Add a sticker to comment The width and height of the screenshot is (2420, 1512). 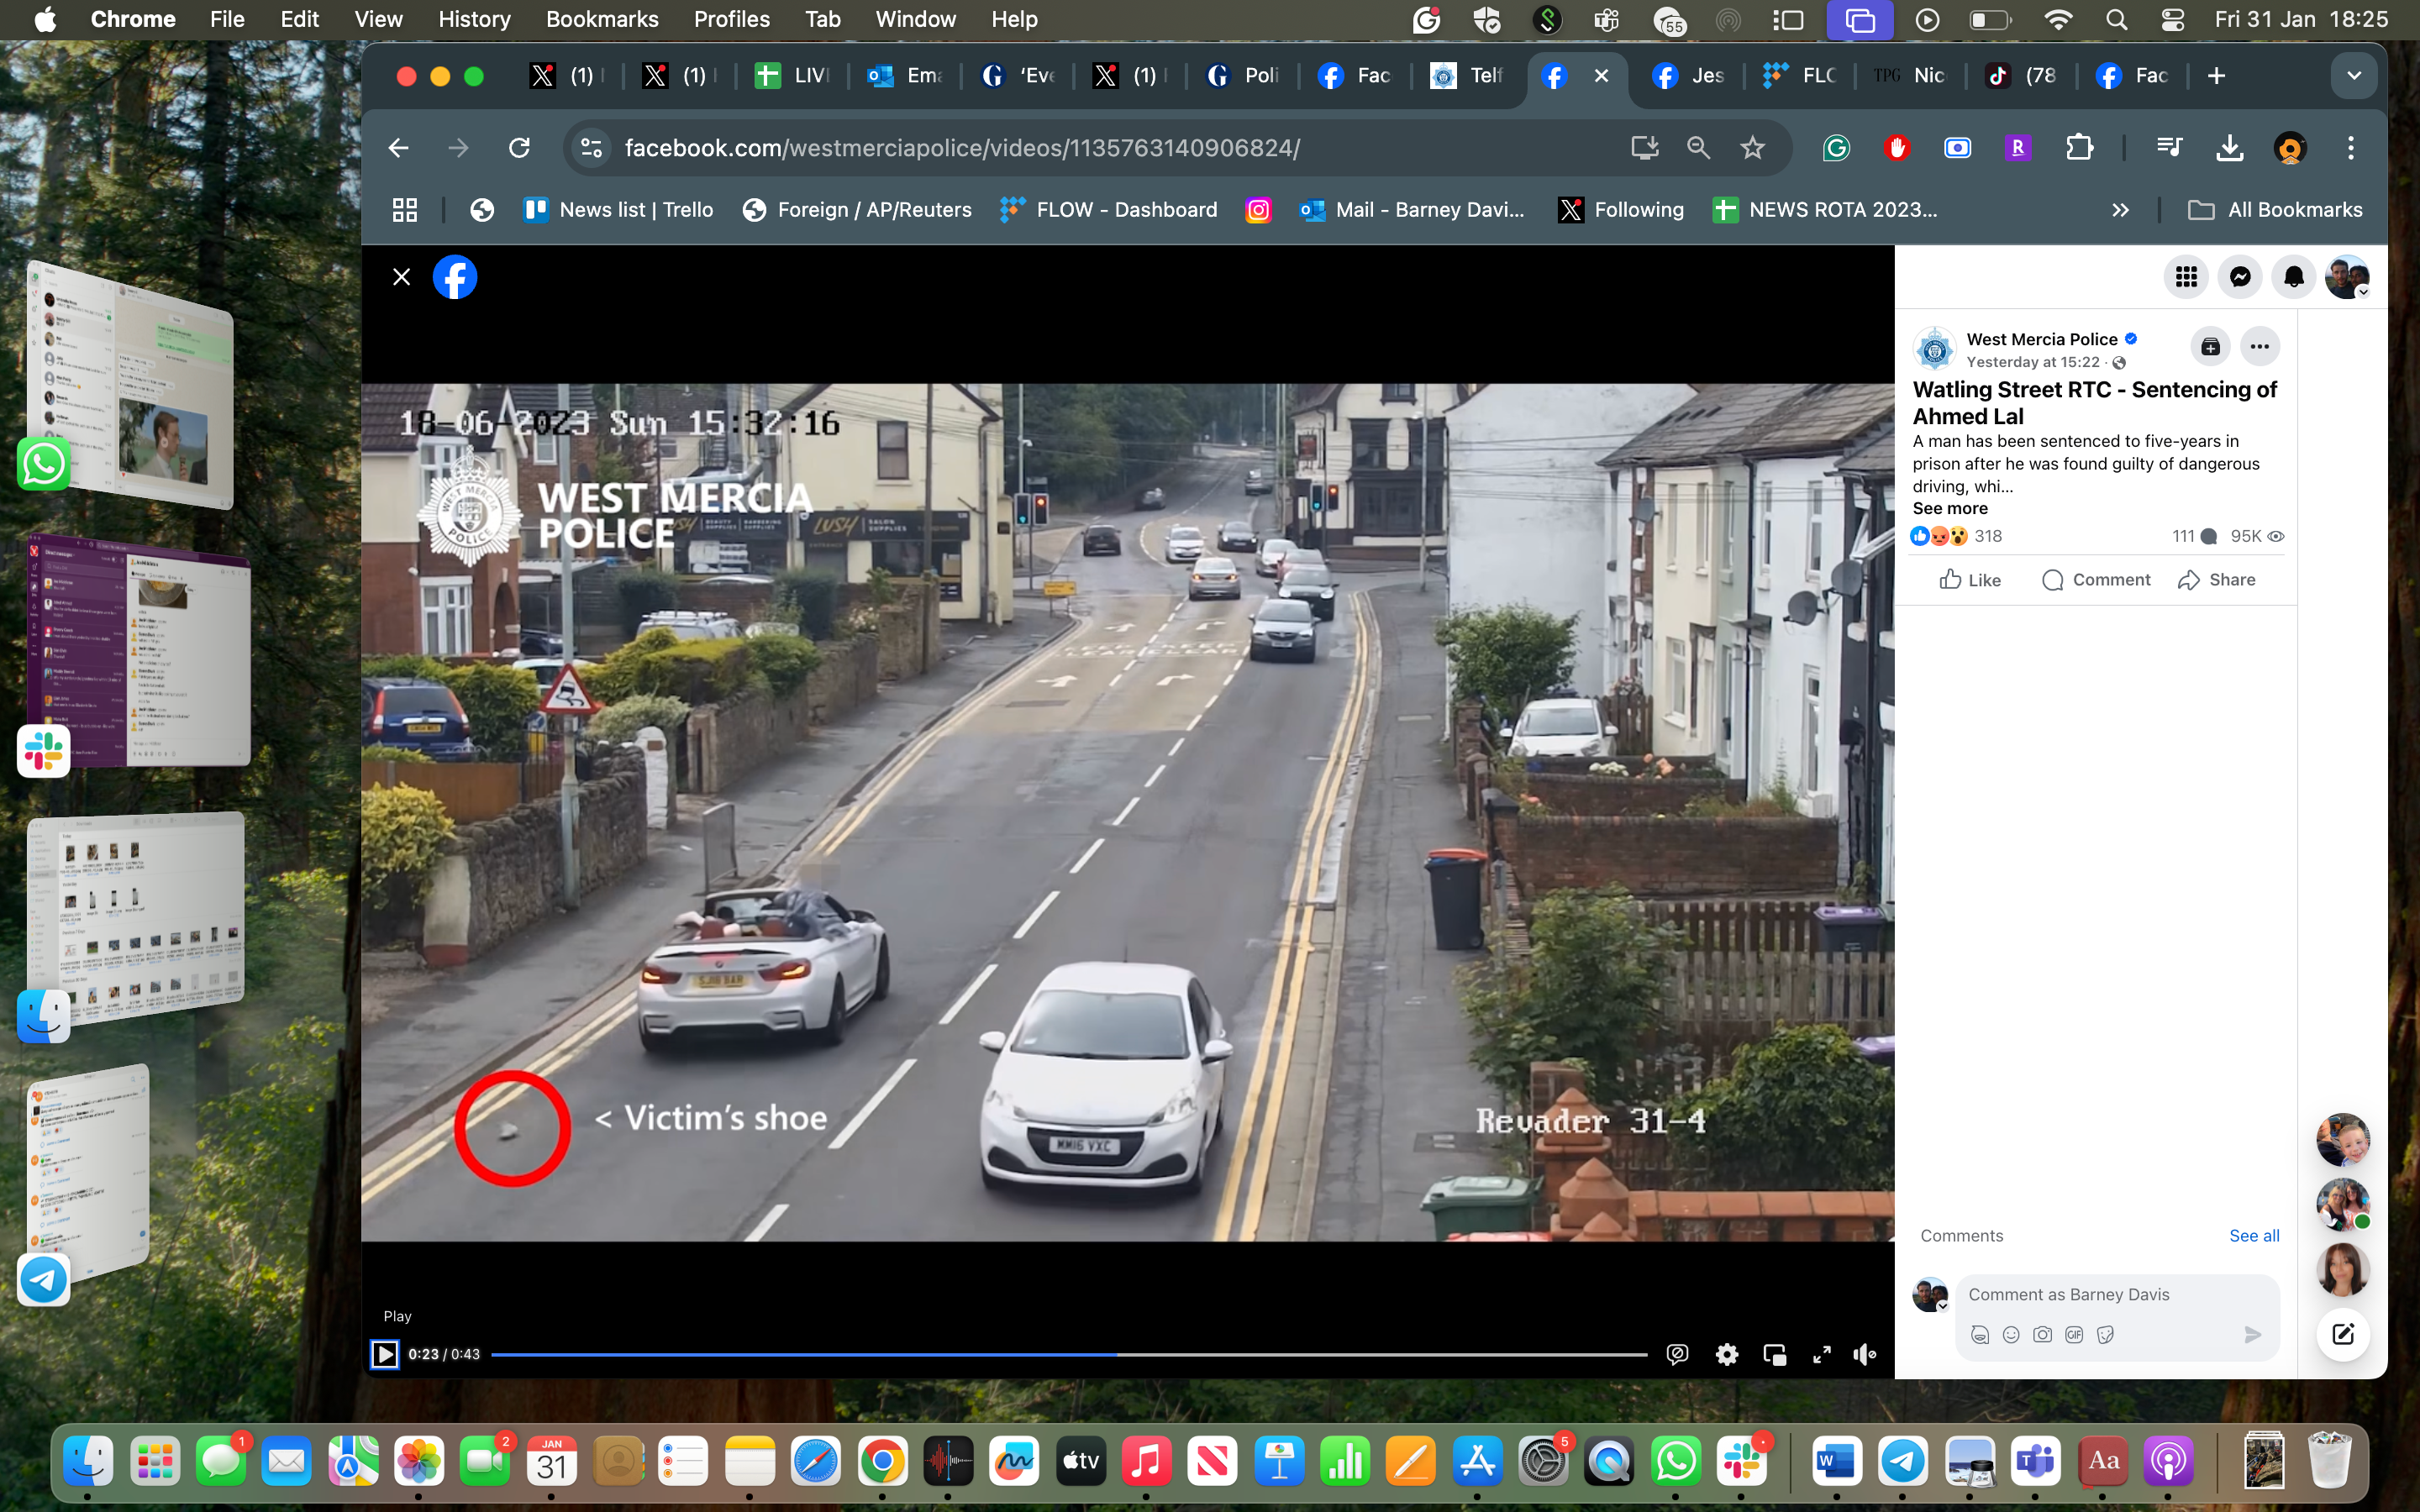(2106, 1334)
